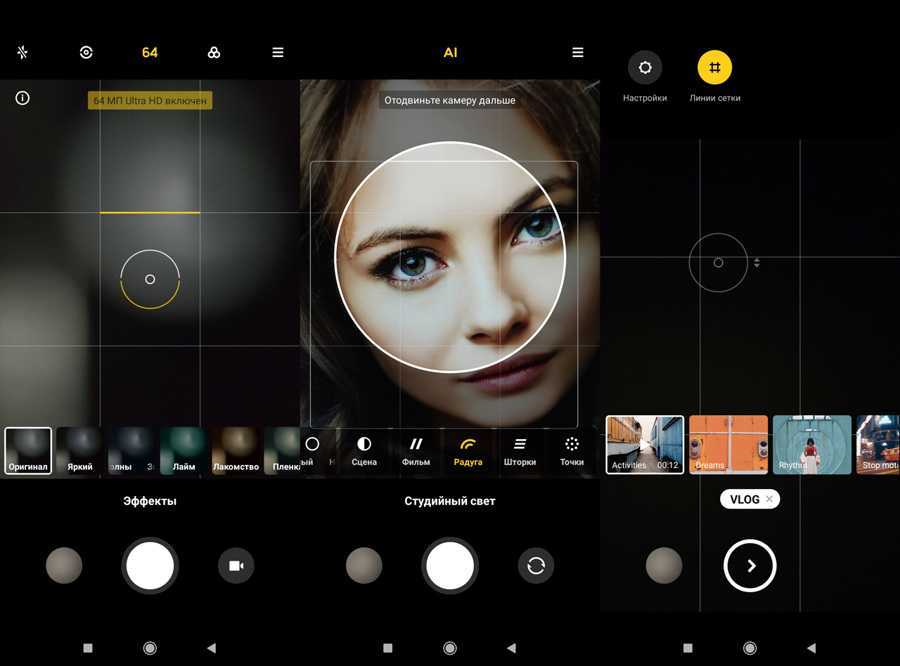Choose the Фильм lighting effect
The width and height of the screenshot is (900, 666).
416,449
